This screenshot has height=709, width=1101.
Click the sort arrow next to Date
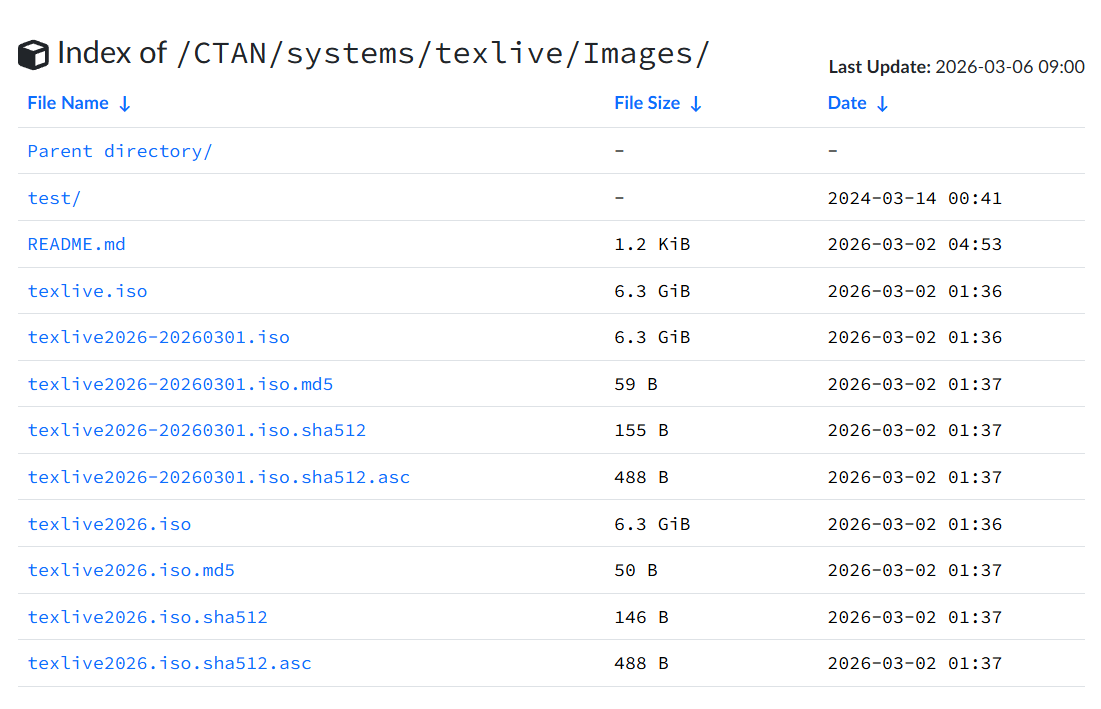882,104
